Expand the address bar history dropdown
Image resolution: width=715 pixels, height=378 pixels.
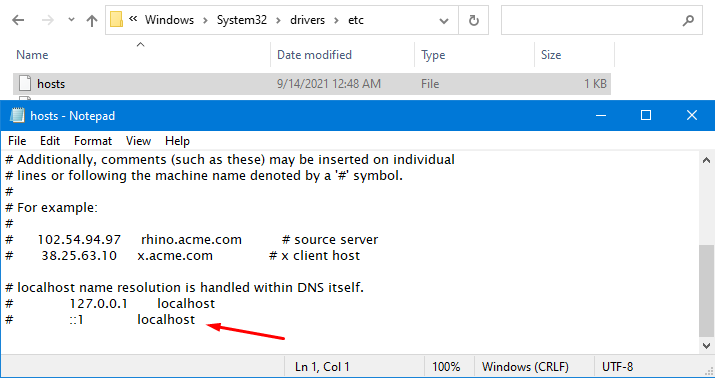click(443, 21)
